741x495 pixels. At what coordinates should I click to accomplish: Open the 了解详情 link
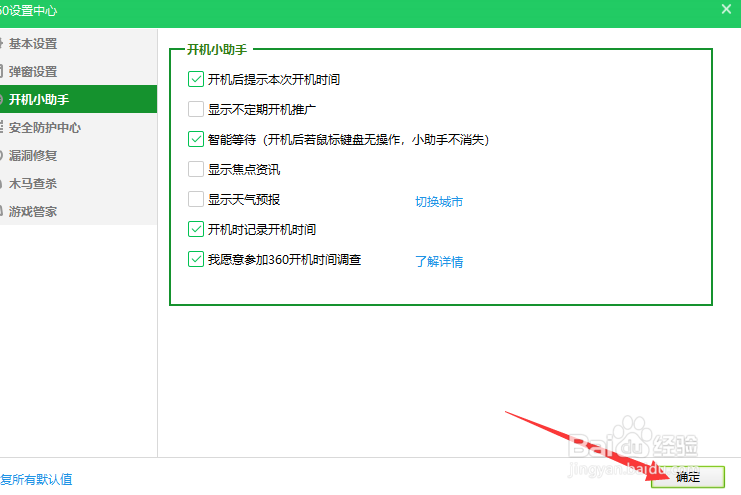(x=439, y=261)
